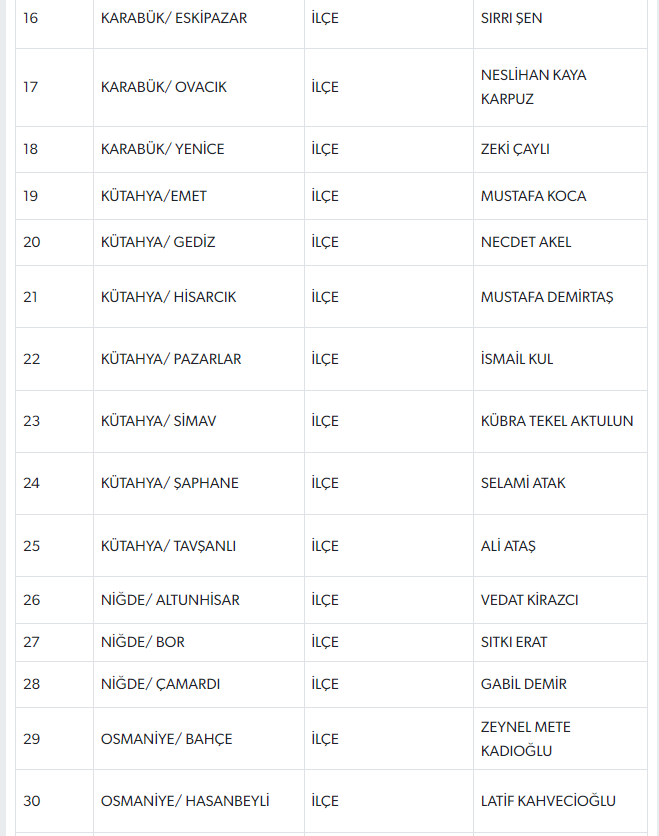This screenshot has width=659, height=836.
Task: Select the KÜTAHYA/ HİSARCIK cell
Action: [x=198, y=296]
